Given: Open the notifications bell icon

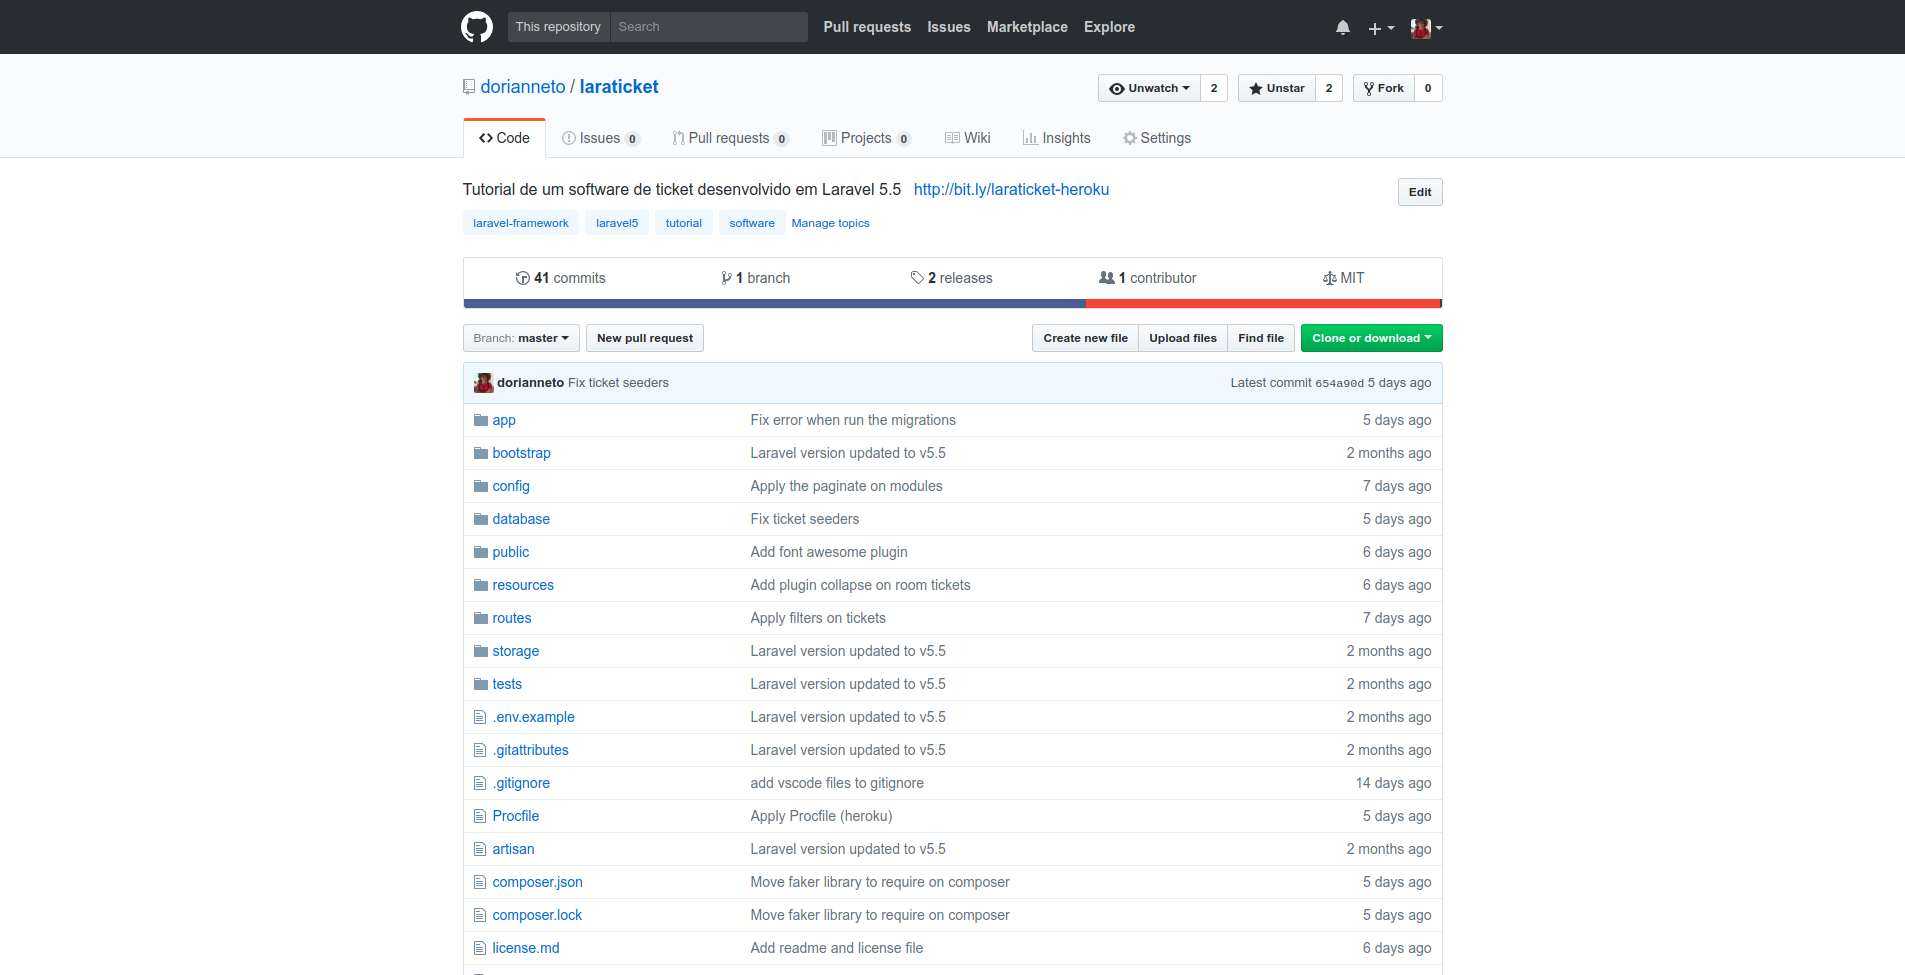Looking at the screenshot, I should click(x=1343, y=28).
